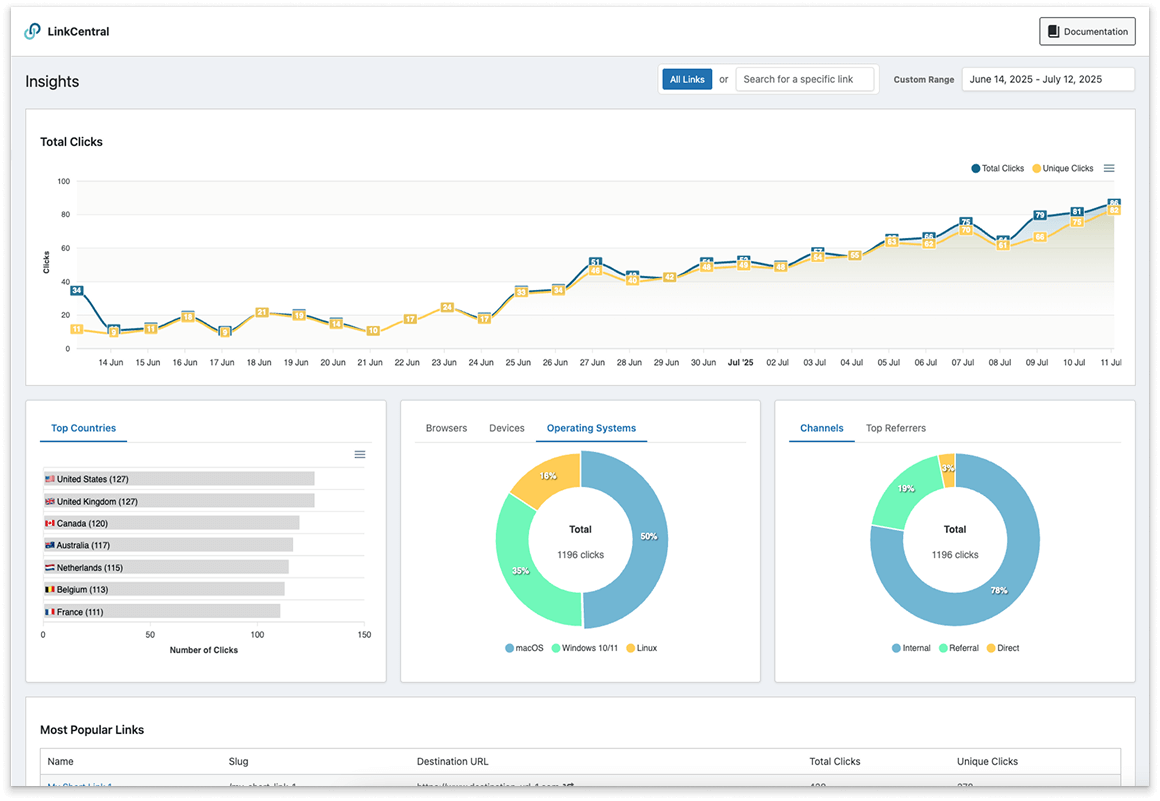Click the Netherlands flag icon
Viewport: 1160px width, 801px height.
point(48,567)
